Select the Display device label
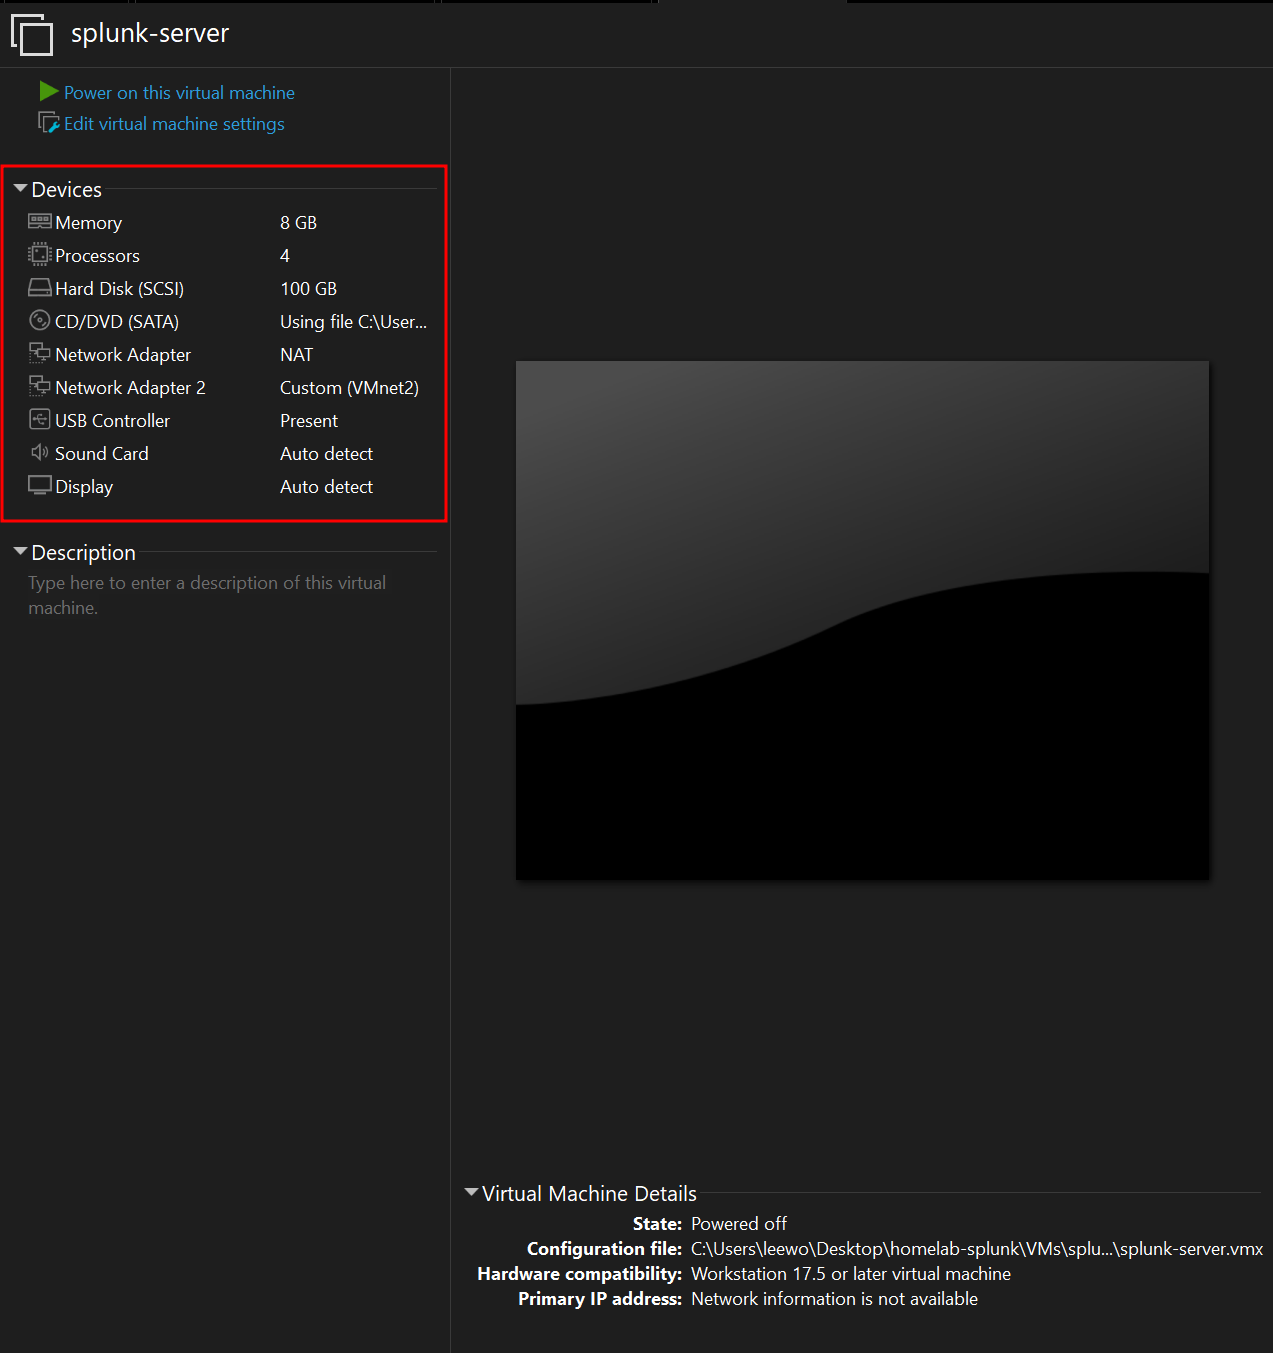 click(84, 487)
